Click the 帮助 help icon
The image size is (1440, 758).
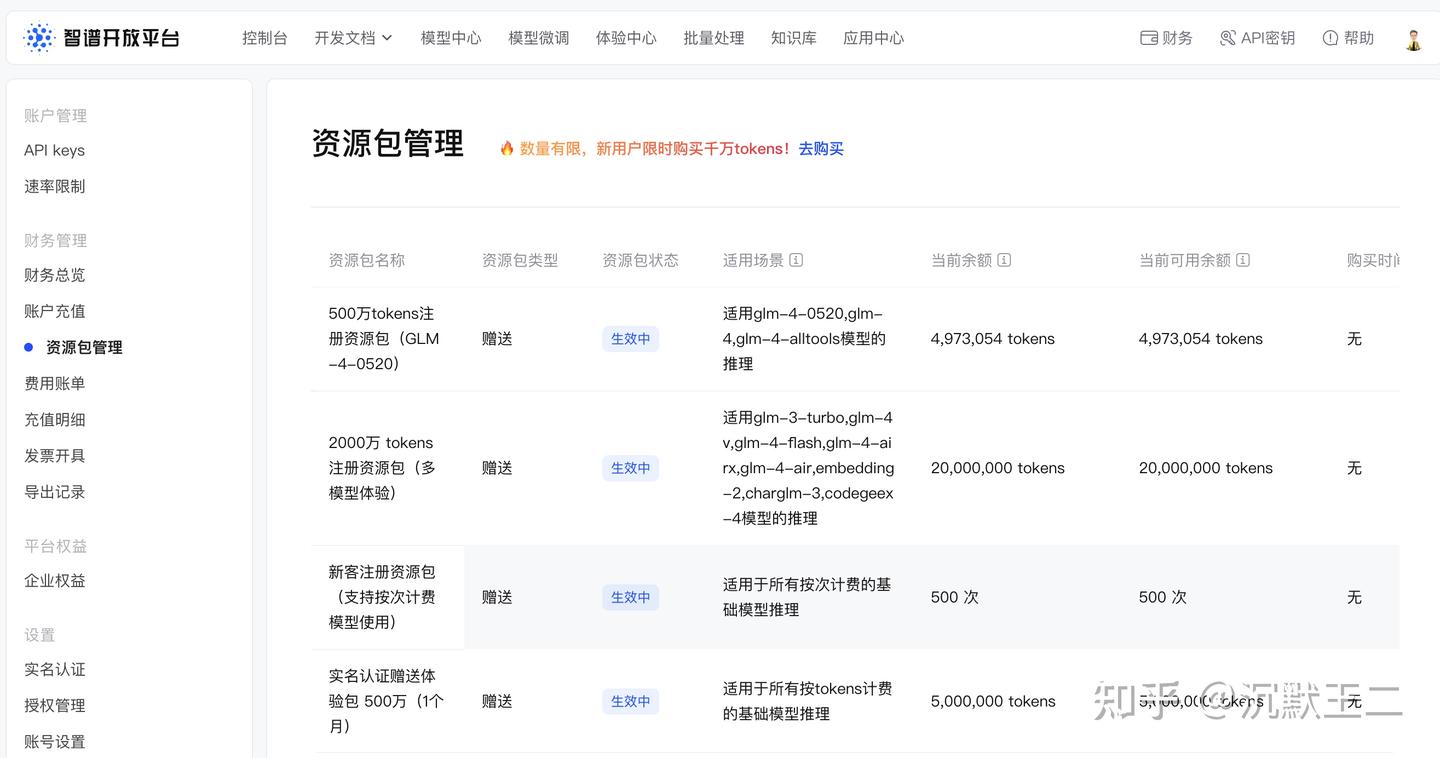pos(1330,38)
